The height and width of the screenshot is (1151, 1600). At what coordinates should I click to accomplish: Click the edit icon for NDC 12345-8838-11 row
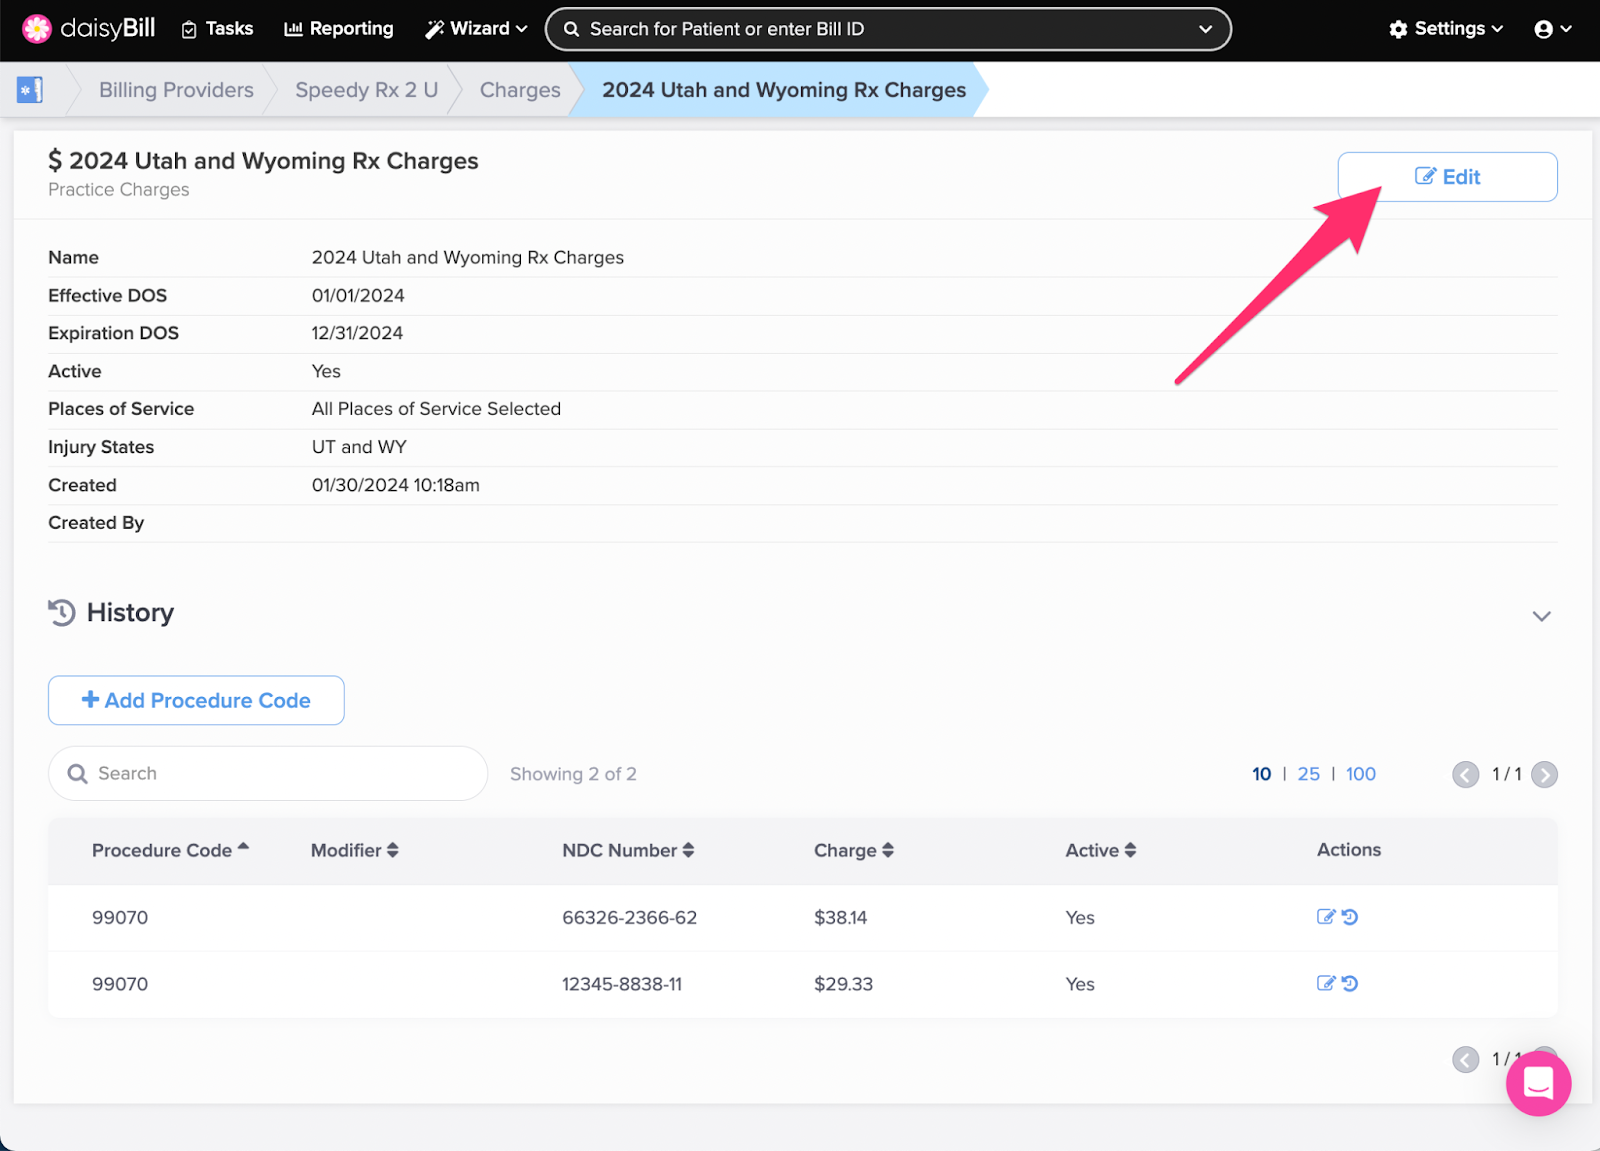(1326, 983)
